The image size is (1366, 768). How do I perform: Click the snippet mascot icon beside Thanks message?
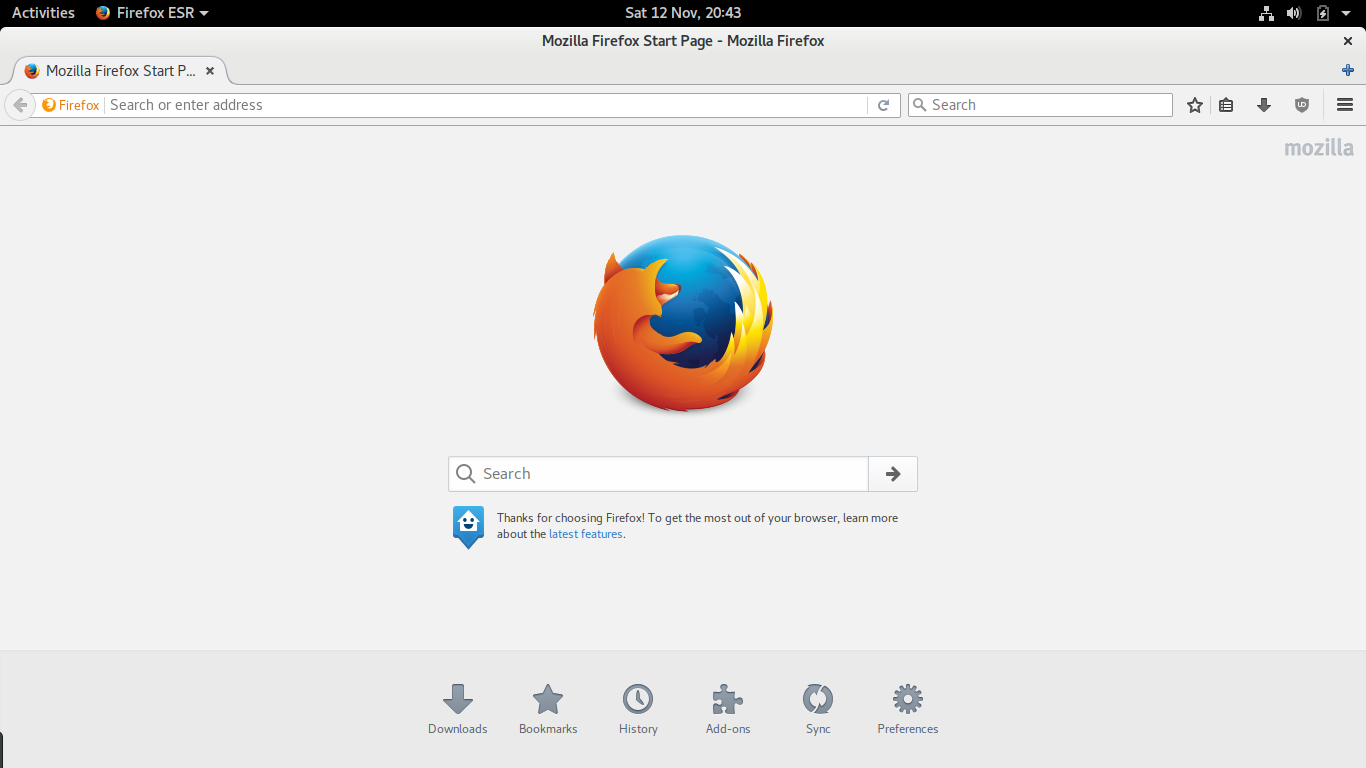click(468, 527)
